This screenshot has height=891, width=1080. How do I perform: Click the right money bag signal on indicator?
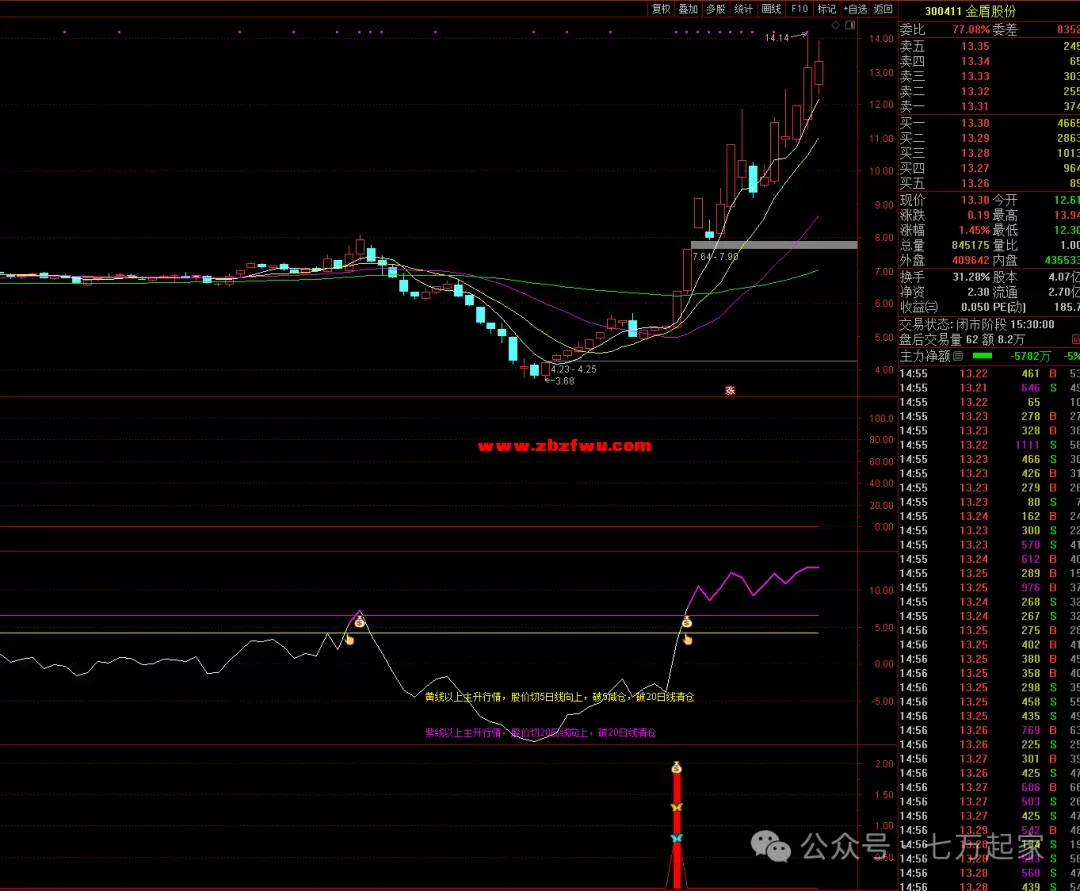click(687, 622)
